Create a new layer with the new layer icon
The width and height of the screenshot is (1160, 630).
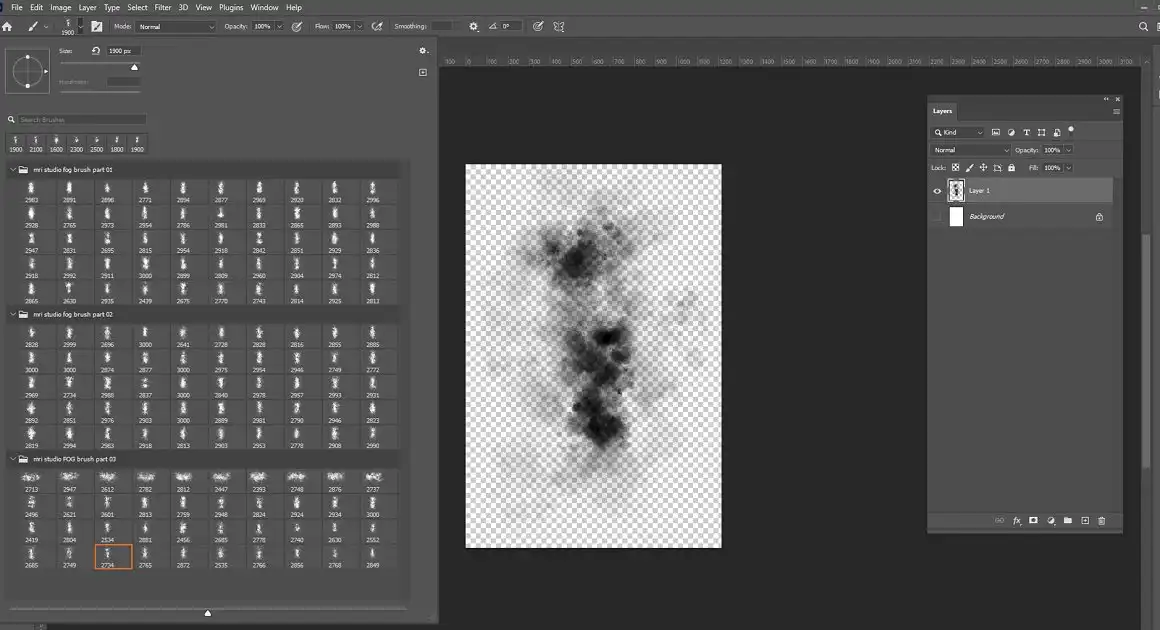(x=1084, y=521)
